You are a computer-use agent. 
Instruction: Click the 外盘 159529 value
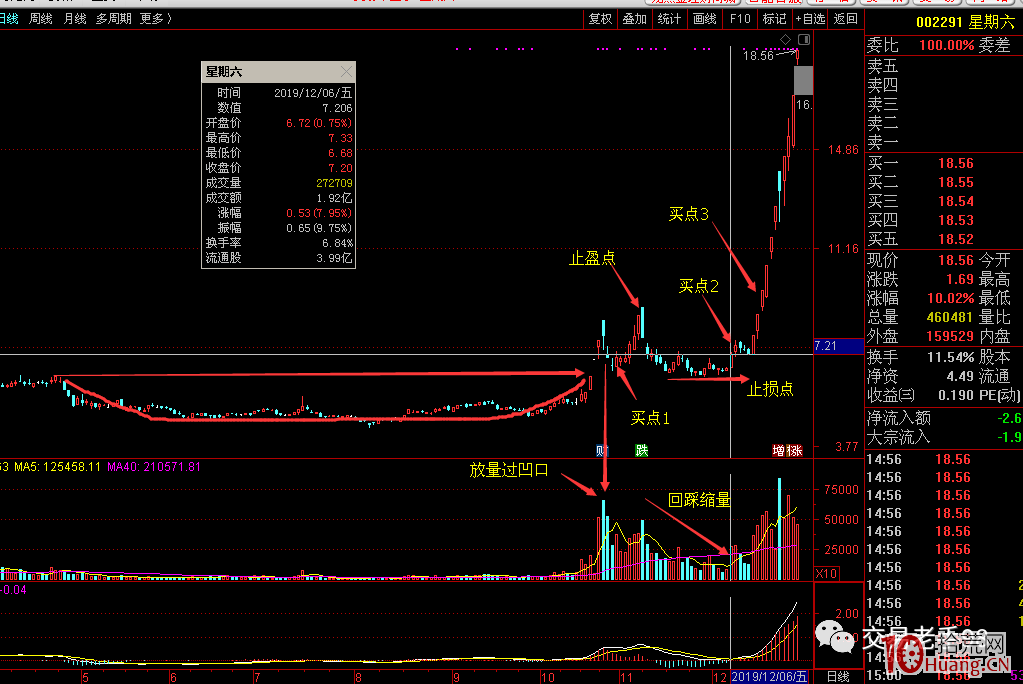949,336
